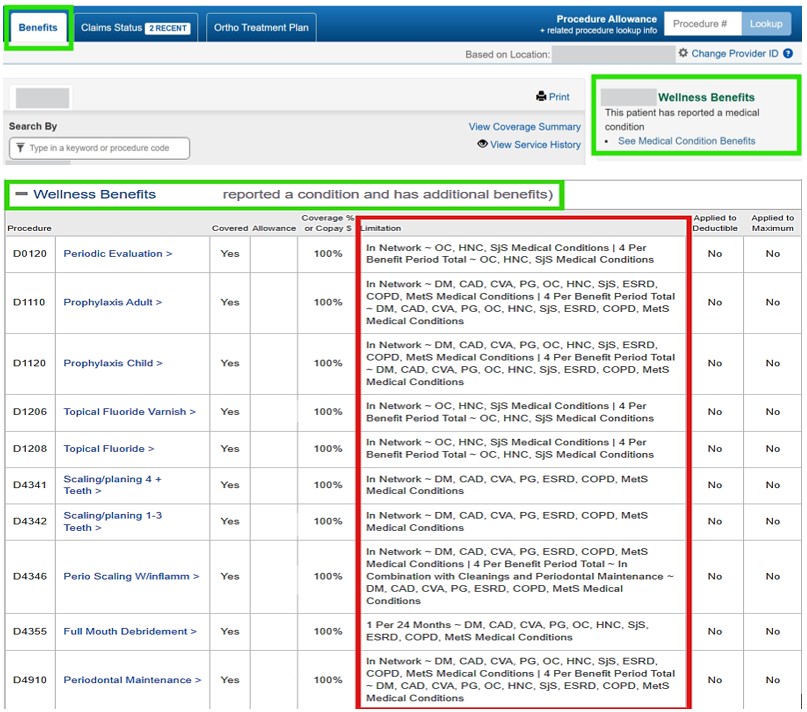This screenshot has height=712, width=807.
Task: Click the eye icon beside View Service History
Action: coord(482,144)
